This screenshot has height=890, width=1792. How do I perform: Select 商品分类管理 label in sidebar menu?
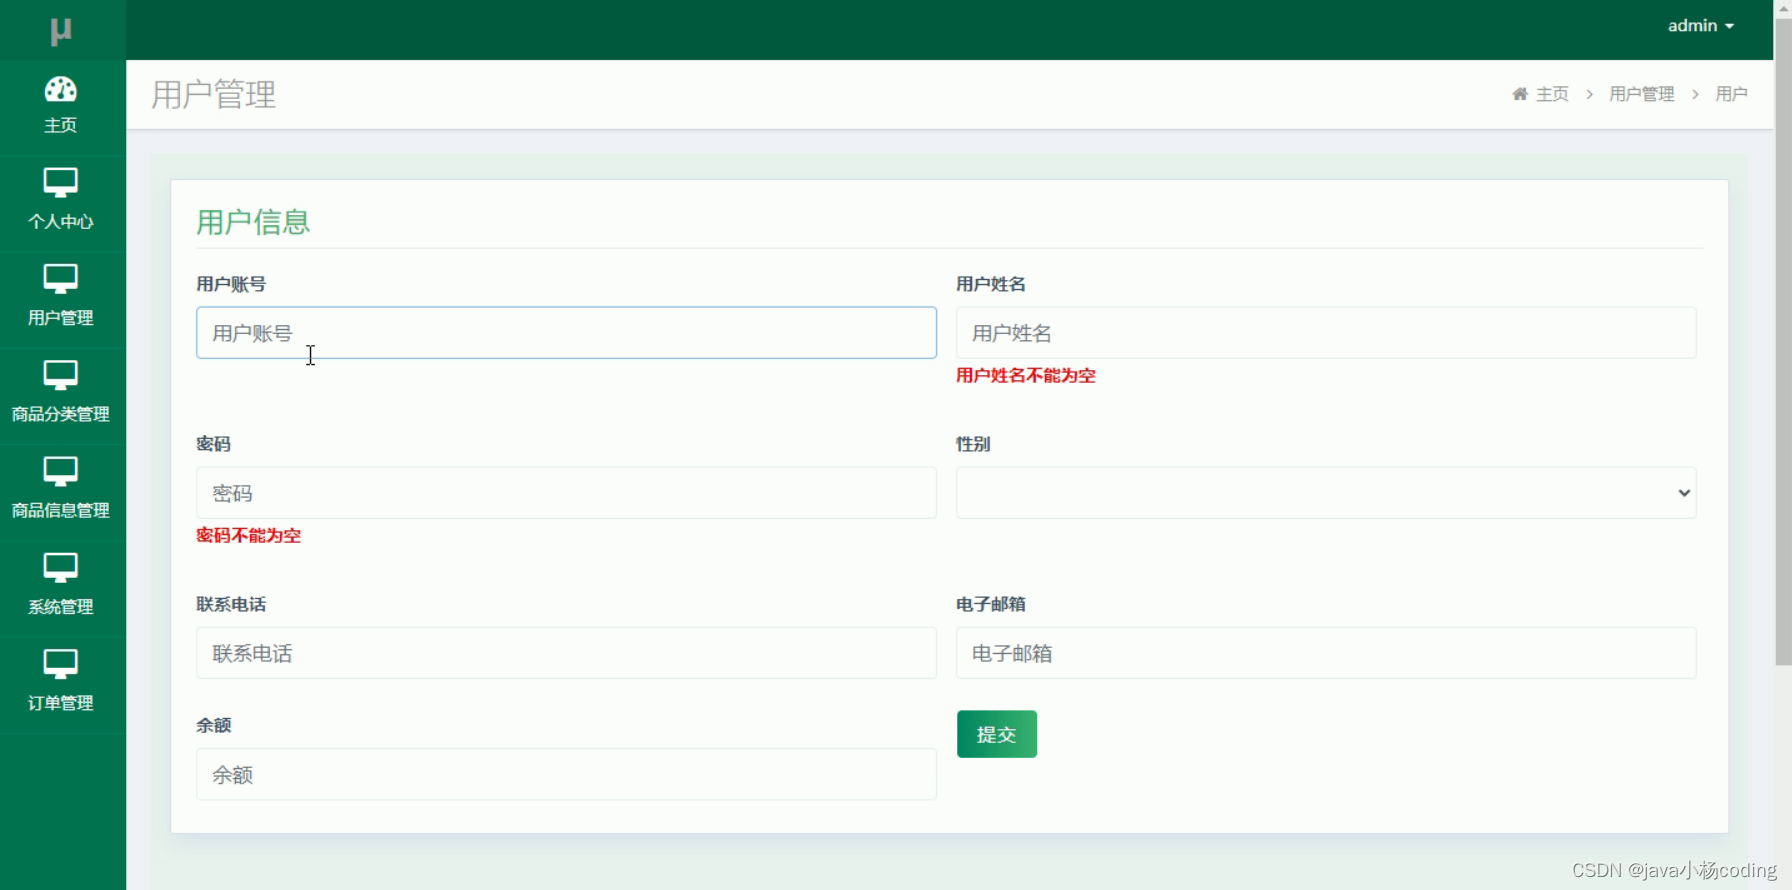coord(61,414)
